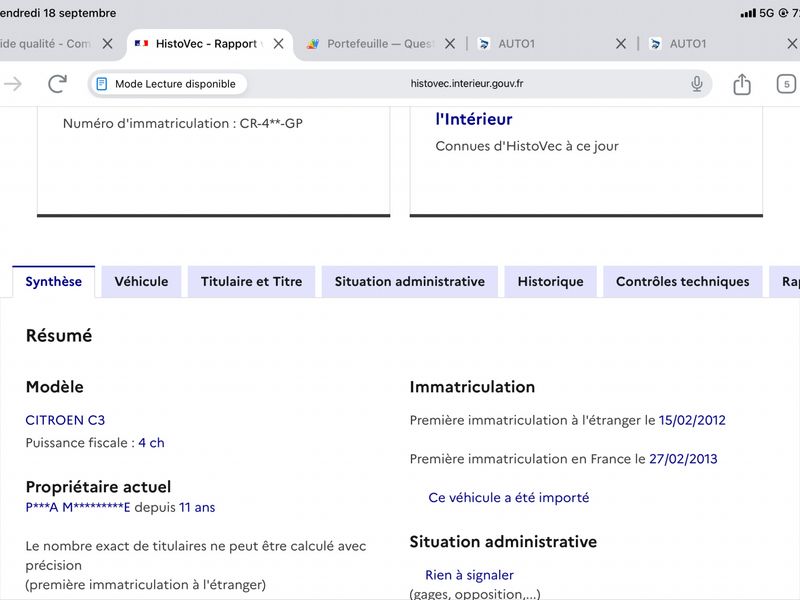Image resolution: width=800 pixels, height=600 pixels.
Task: Open Reader mode via Mode Lecture icon
Action: [102, 84]
